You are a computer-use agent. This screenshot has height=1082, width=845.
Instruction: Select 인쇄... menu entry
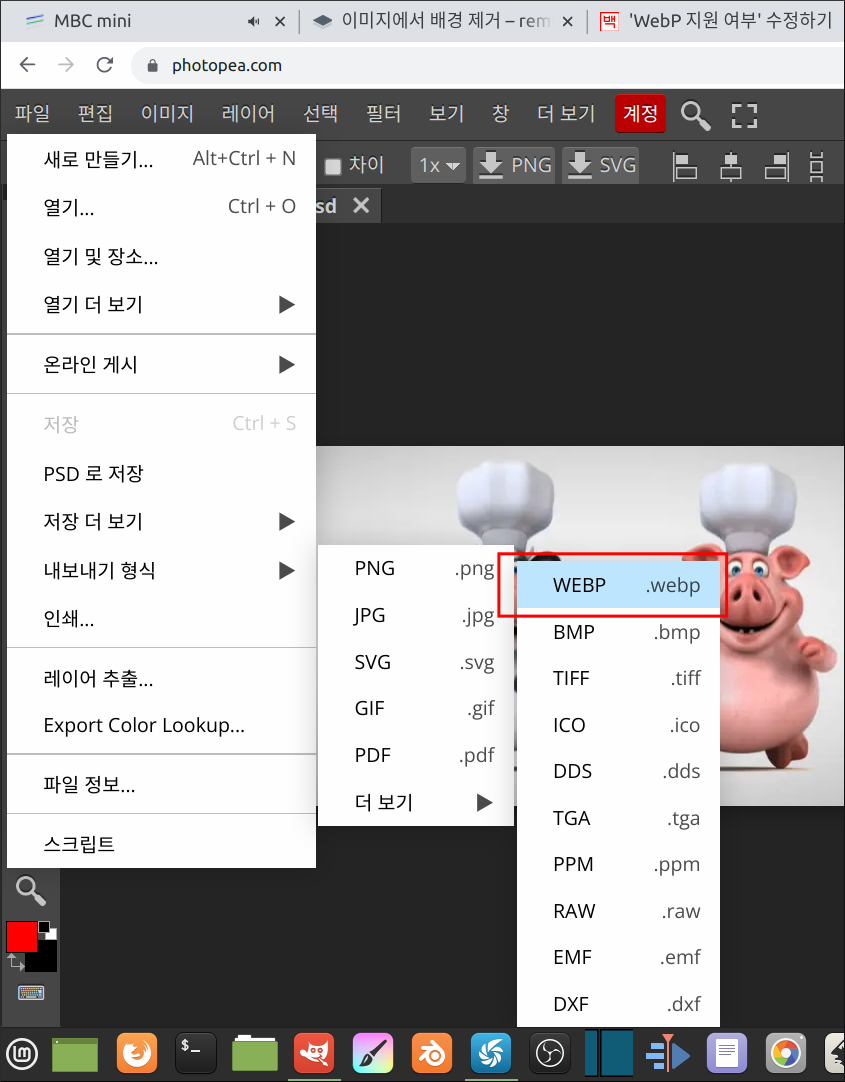161,619
